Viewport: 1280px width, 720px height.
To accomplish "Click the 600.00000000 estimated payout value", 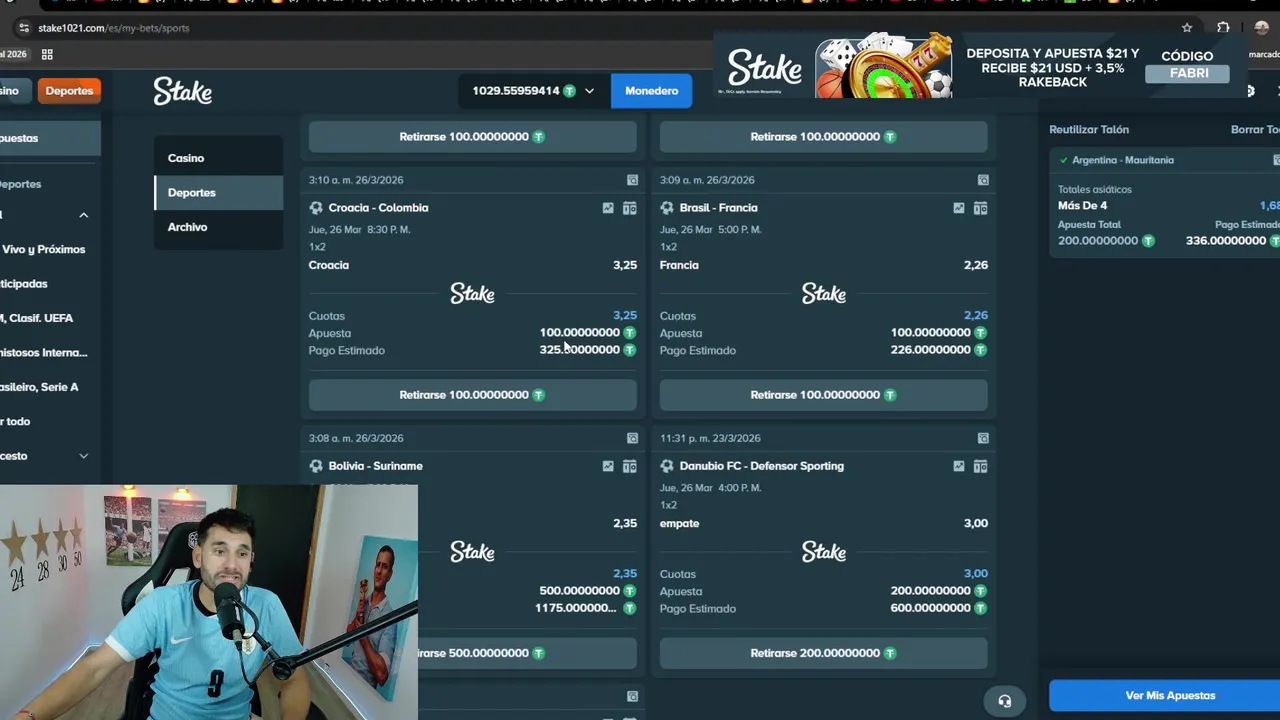I will click(x=931, y=608).
